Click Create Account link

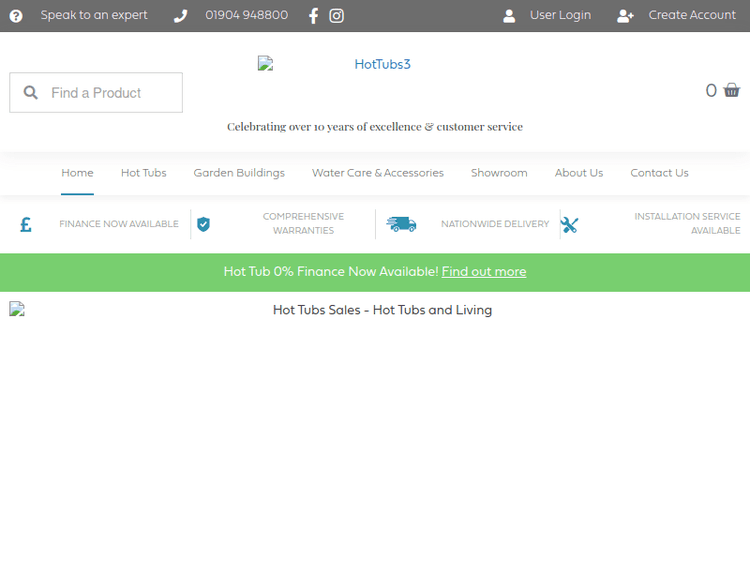coord(691,16)
